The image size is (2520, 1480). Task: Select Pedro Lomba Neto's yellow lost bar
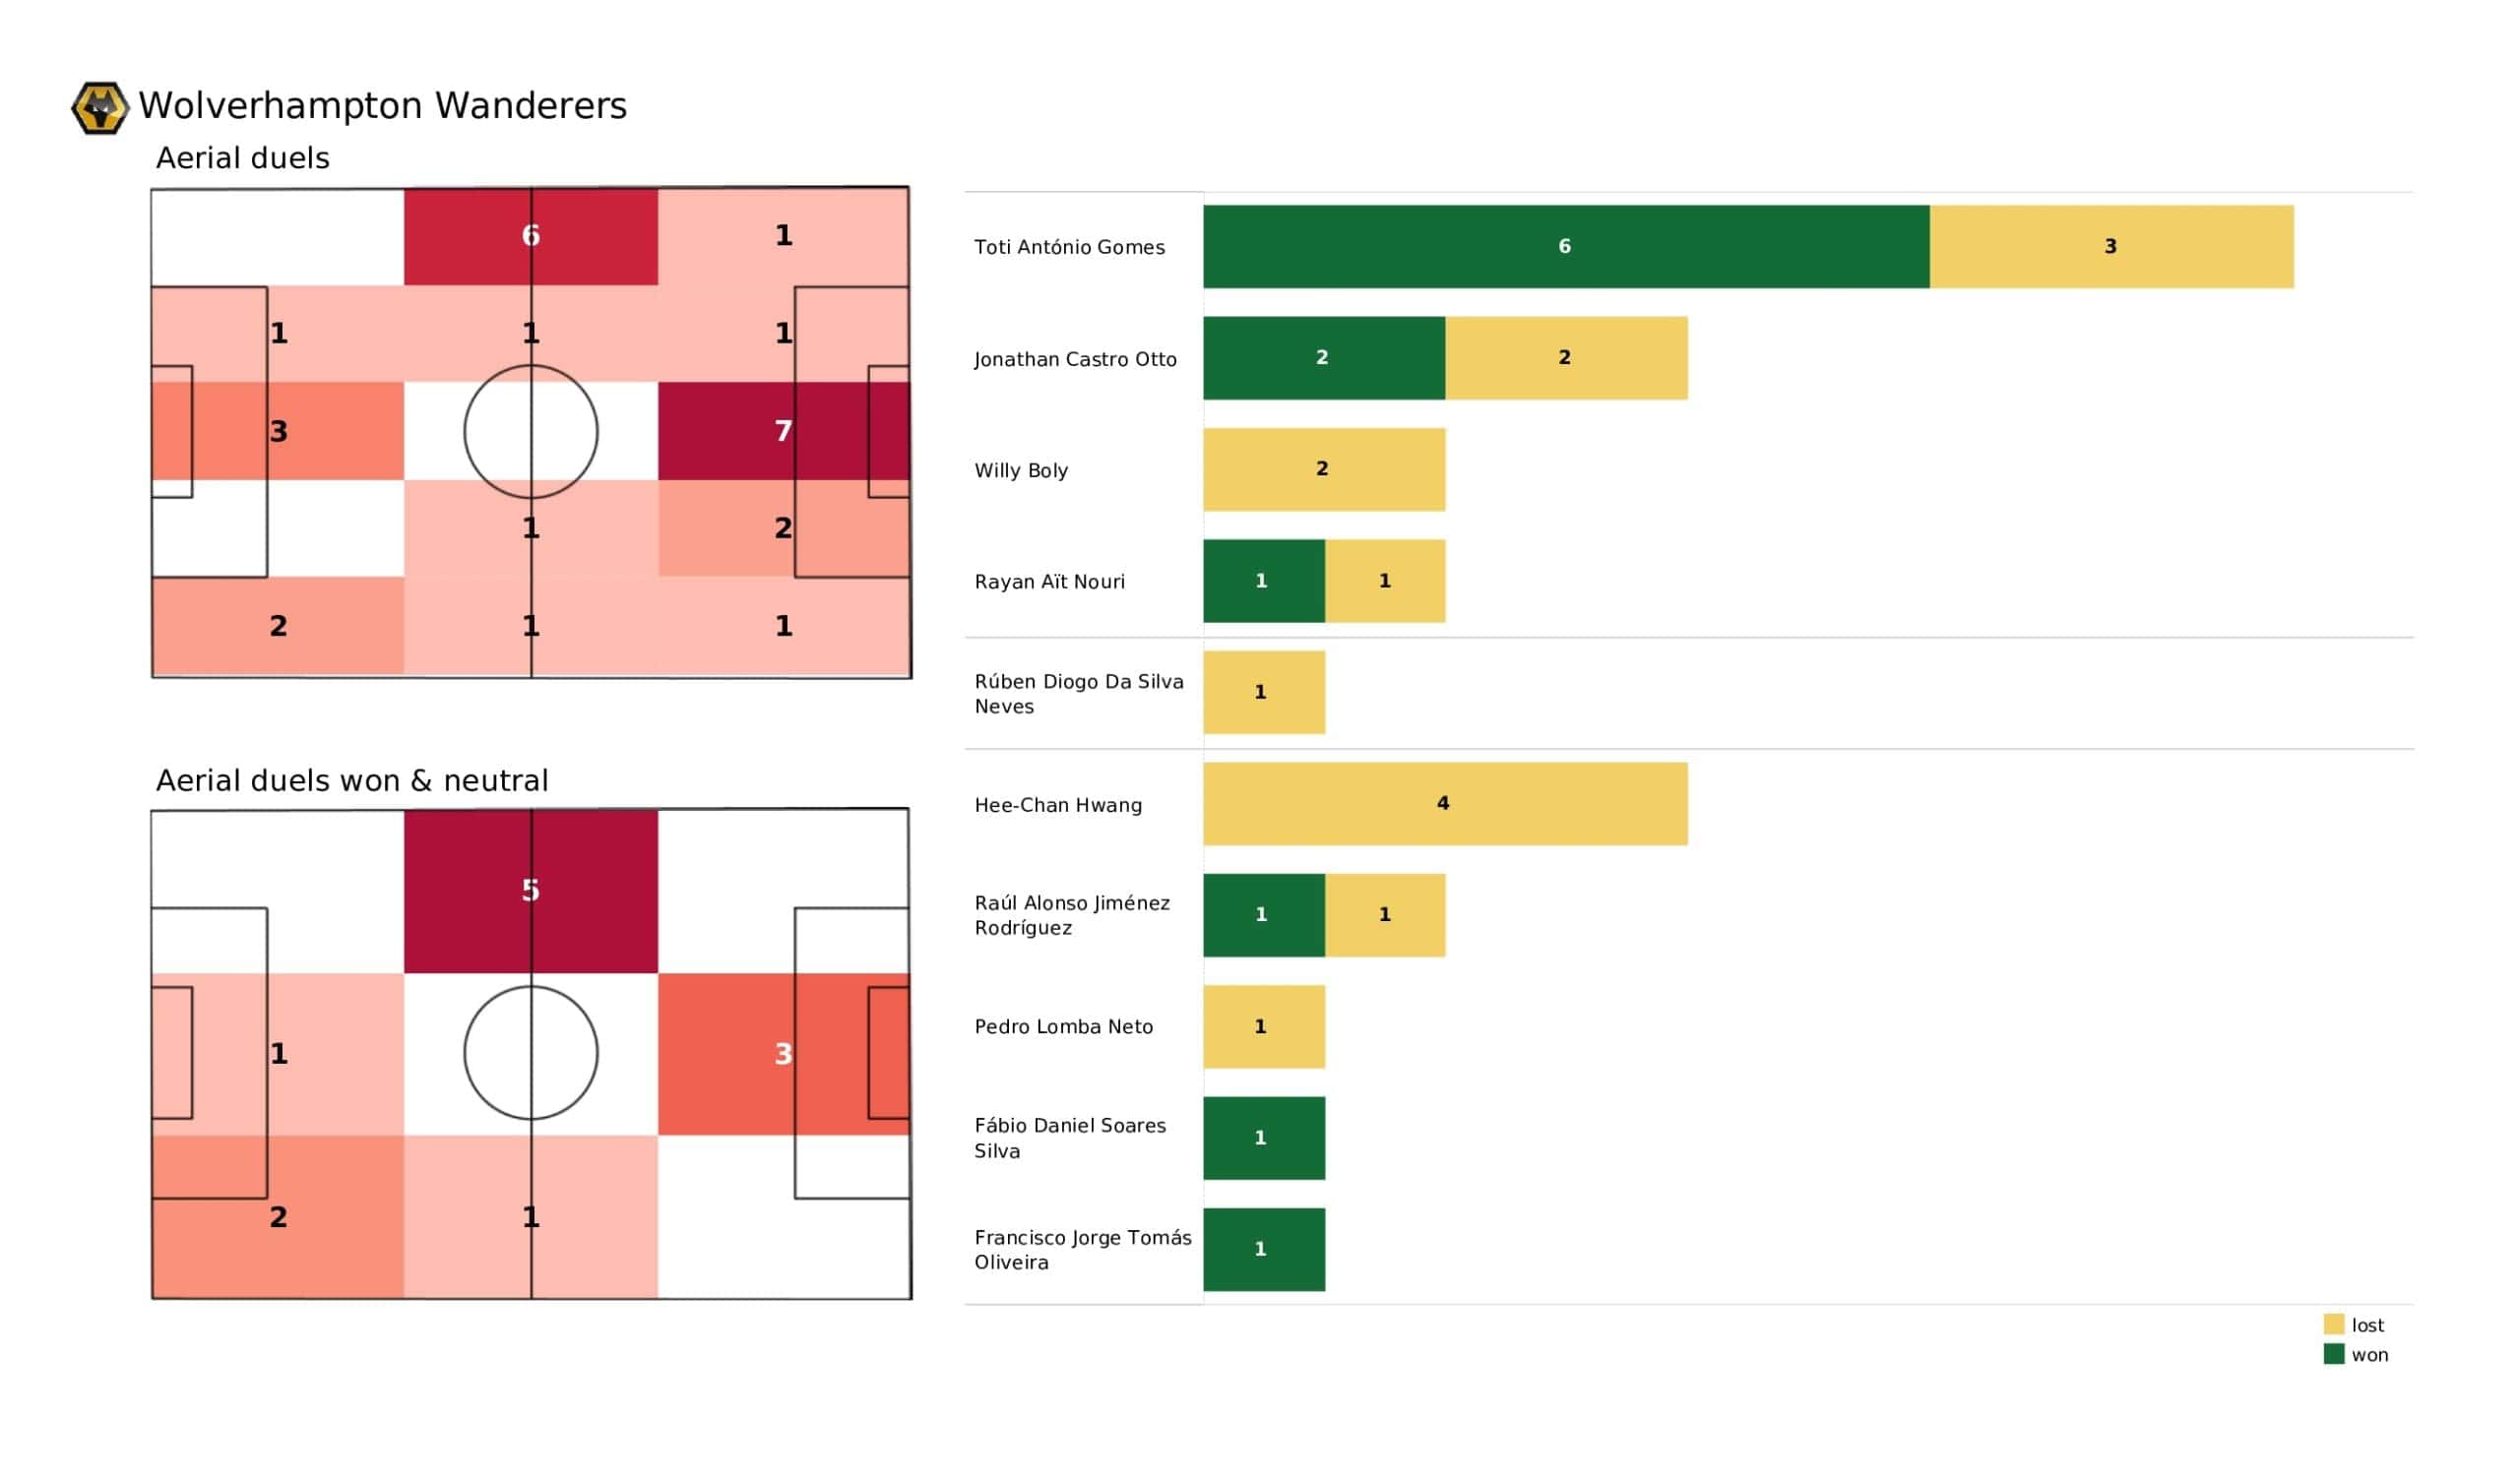coord(1263,1027)
